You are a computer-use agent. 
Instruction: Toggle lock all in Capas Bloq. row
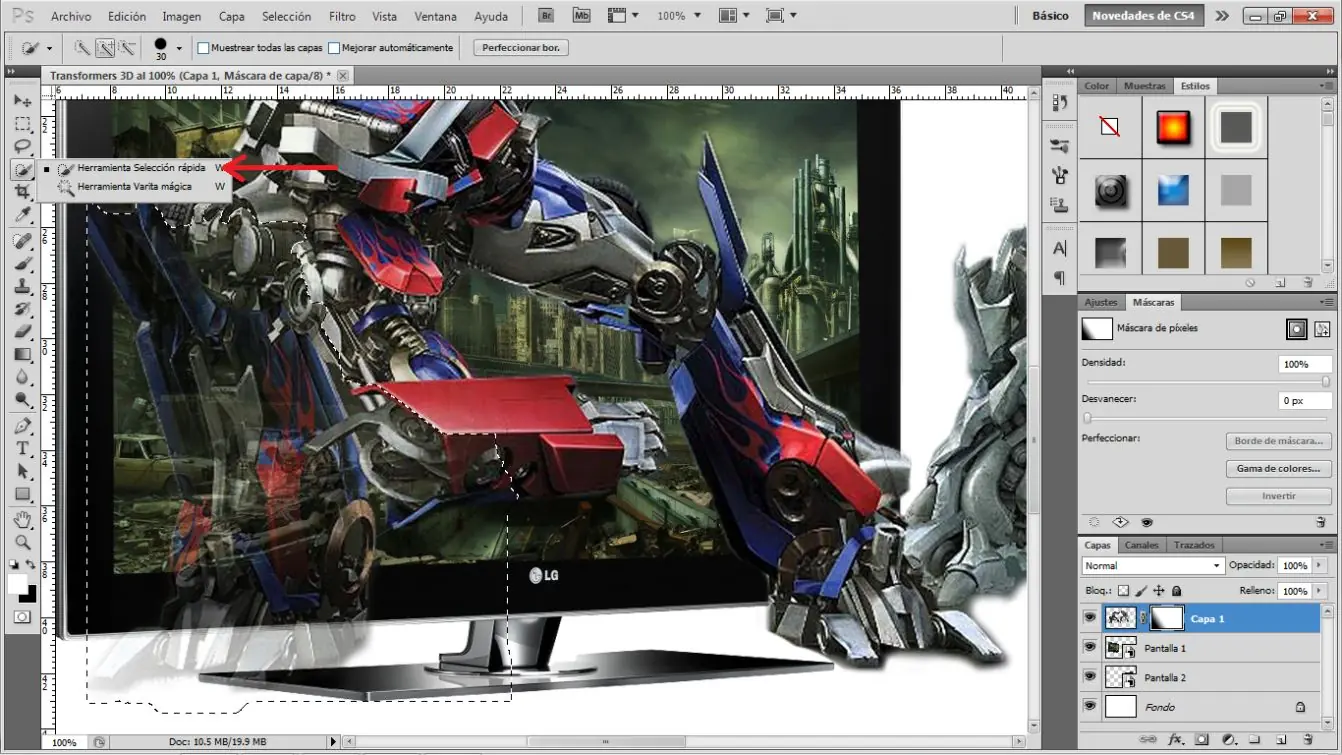1176,591
